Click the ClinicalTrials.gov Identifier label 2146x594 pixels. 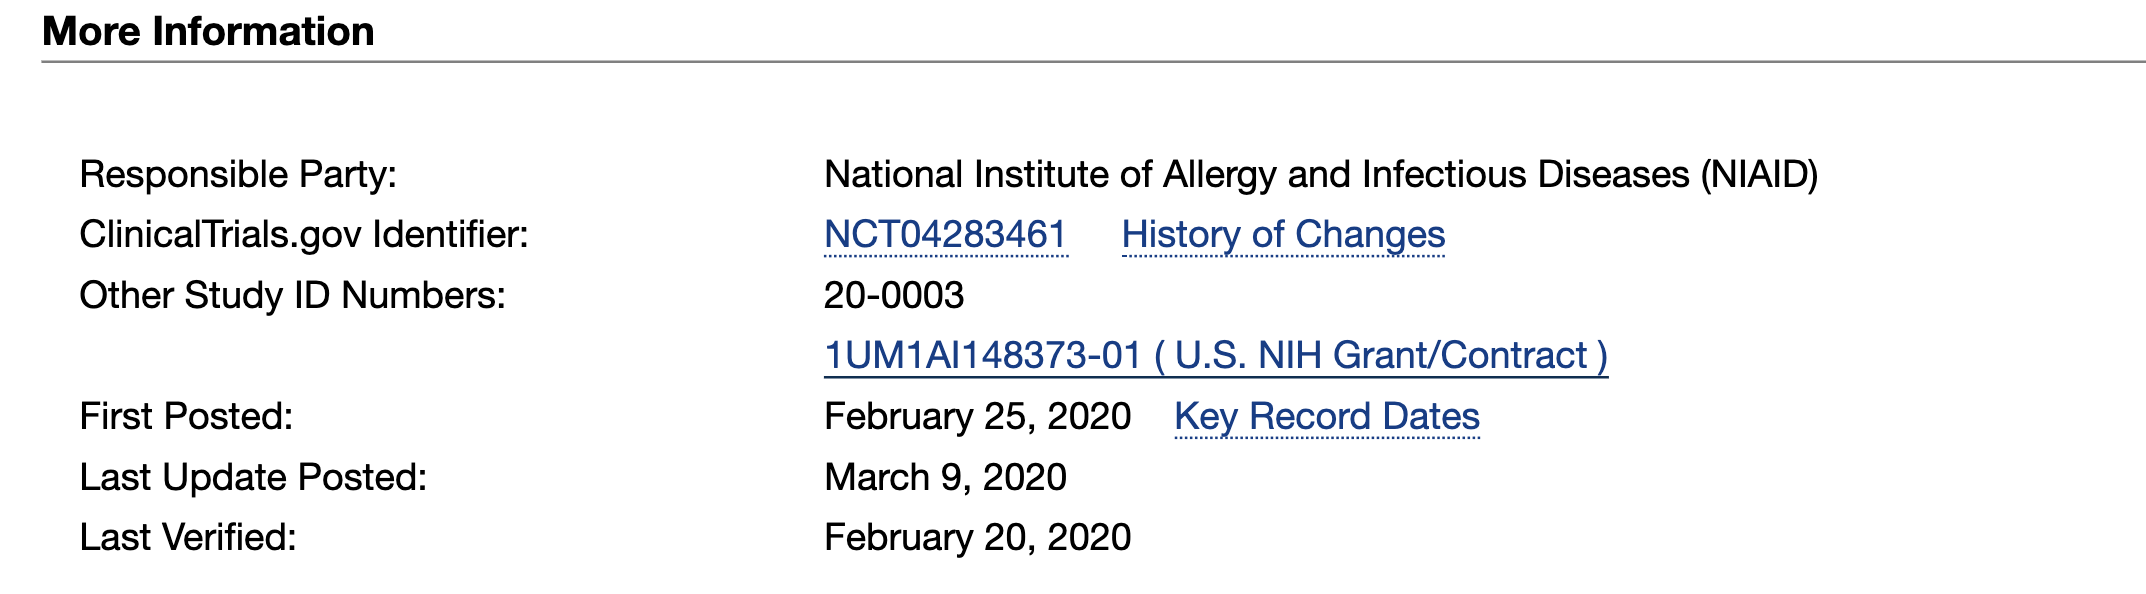[303, 235]
